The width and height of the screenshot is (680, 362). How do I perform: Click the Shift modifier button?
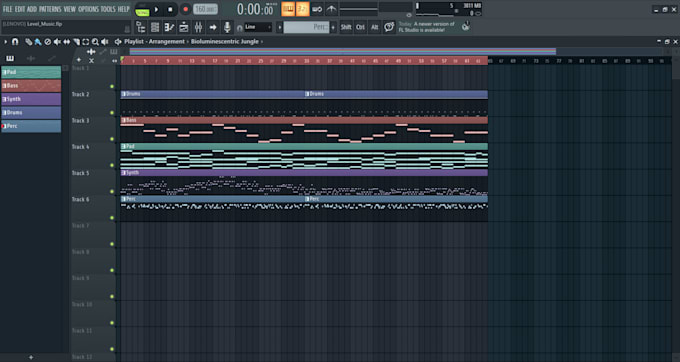click(x=346, y=27)
